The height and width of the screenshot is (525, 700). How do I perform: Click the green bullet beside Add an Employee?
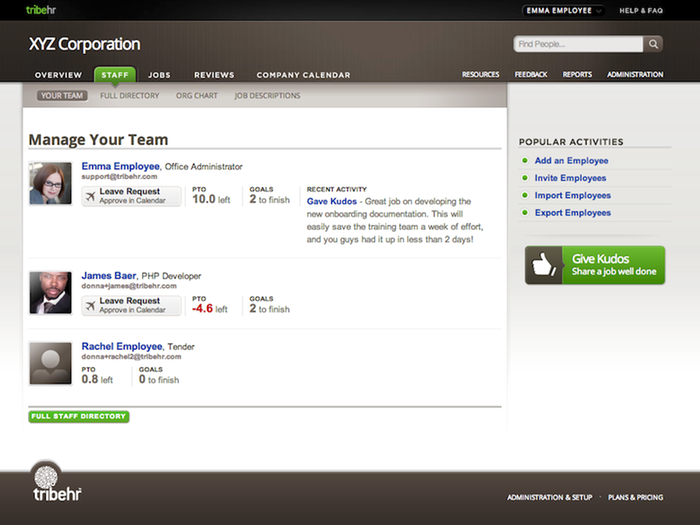coord(525,160)
